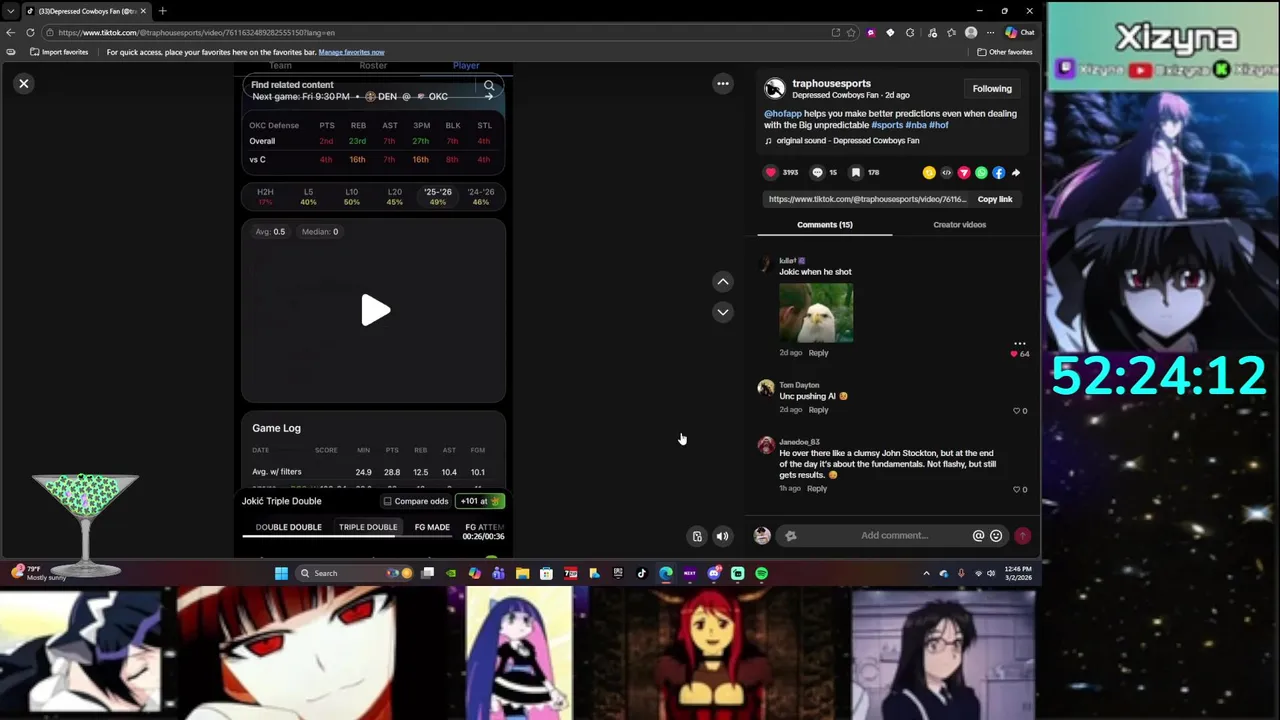Open the weather widget showing 79°F
This screenshot has width=1280, height=720.
[x=38, y=573]
